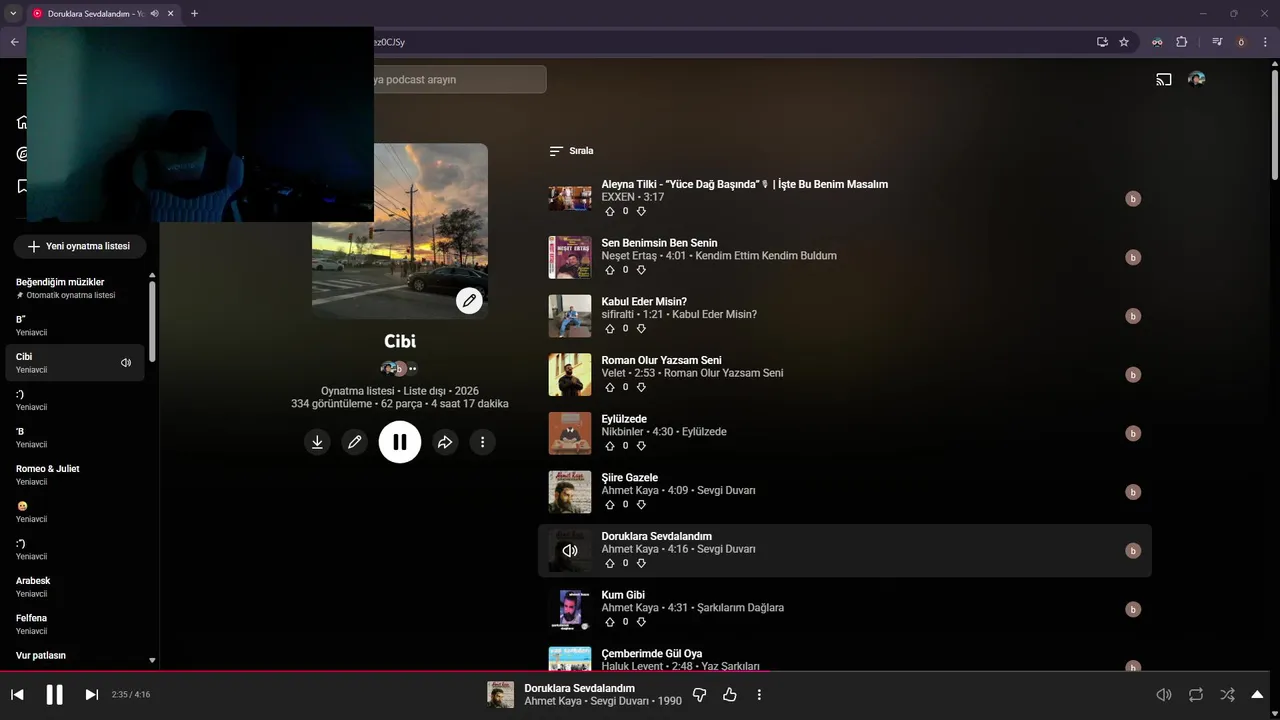Screen dimensions: 1280x720
Task: Edit the playlist cover image with pencil overlay
Action: pyautogui.click(x=469, y=300)
